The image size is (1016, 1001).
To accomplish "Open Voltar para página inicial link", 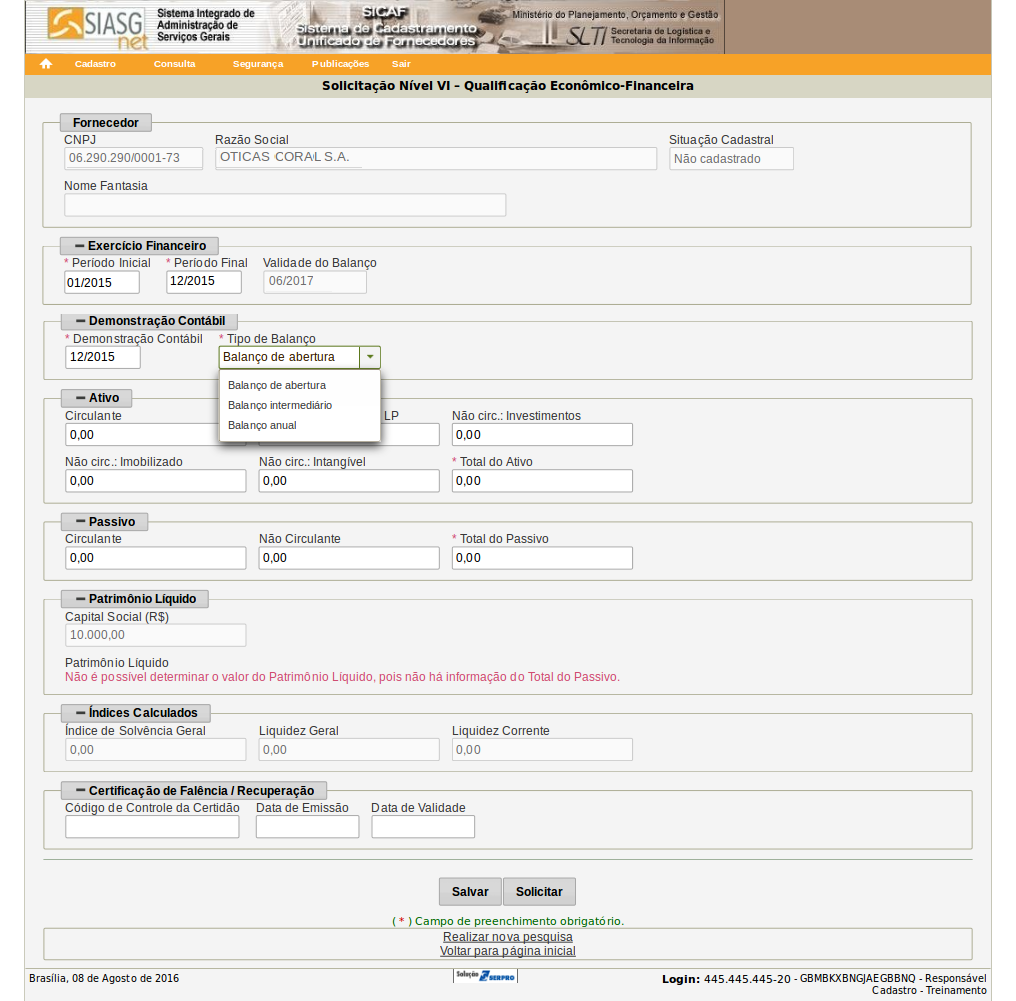I will tap(507, 951).
